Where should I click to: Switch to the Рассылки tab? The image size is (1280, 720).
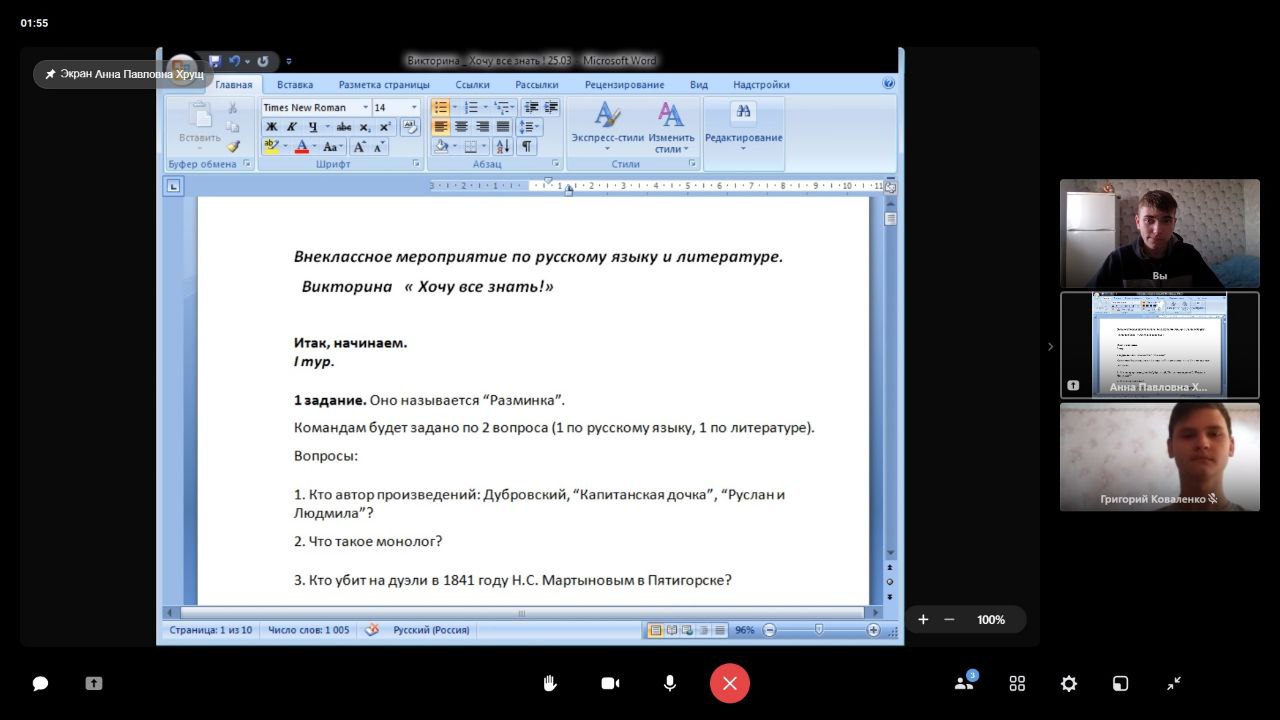537,85
